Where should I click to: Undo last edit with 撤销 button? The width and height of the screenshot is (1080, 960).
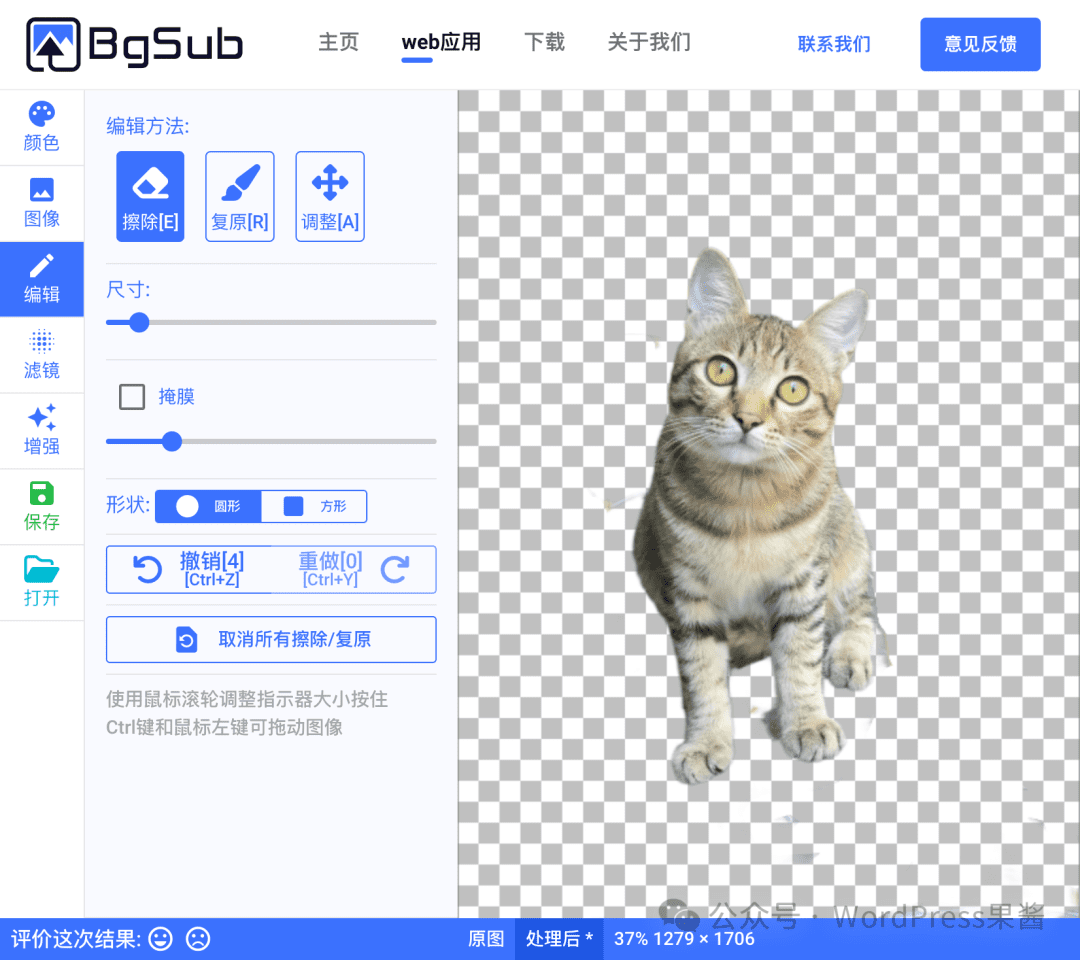(x=190, y=569)
